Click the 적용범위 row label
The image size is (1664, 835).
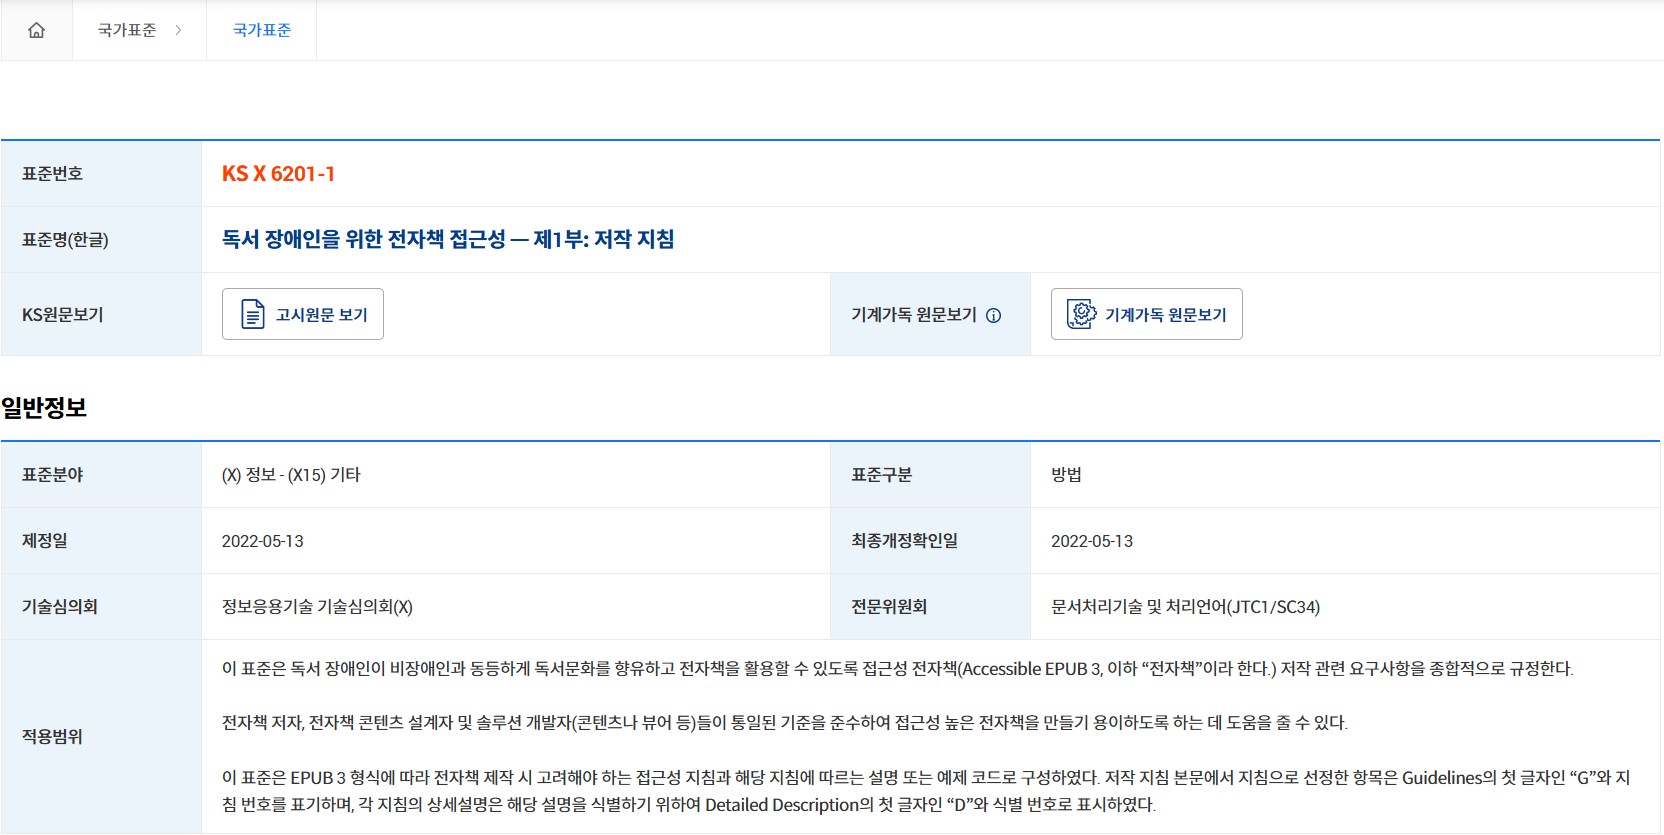coord(52,737)
